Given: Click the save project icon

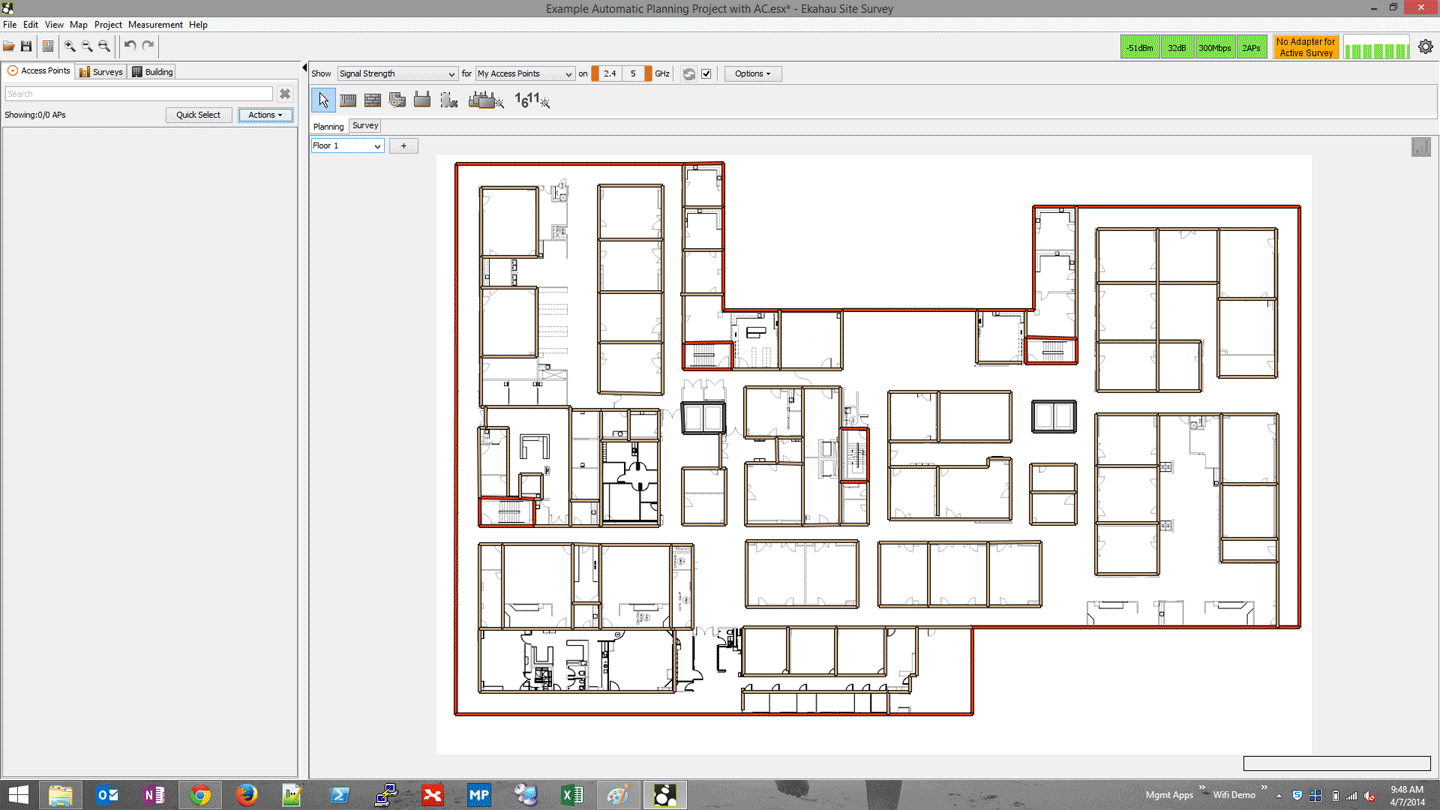Looking at the screenshot, I should pos(26,46).
